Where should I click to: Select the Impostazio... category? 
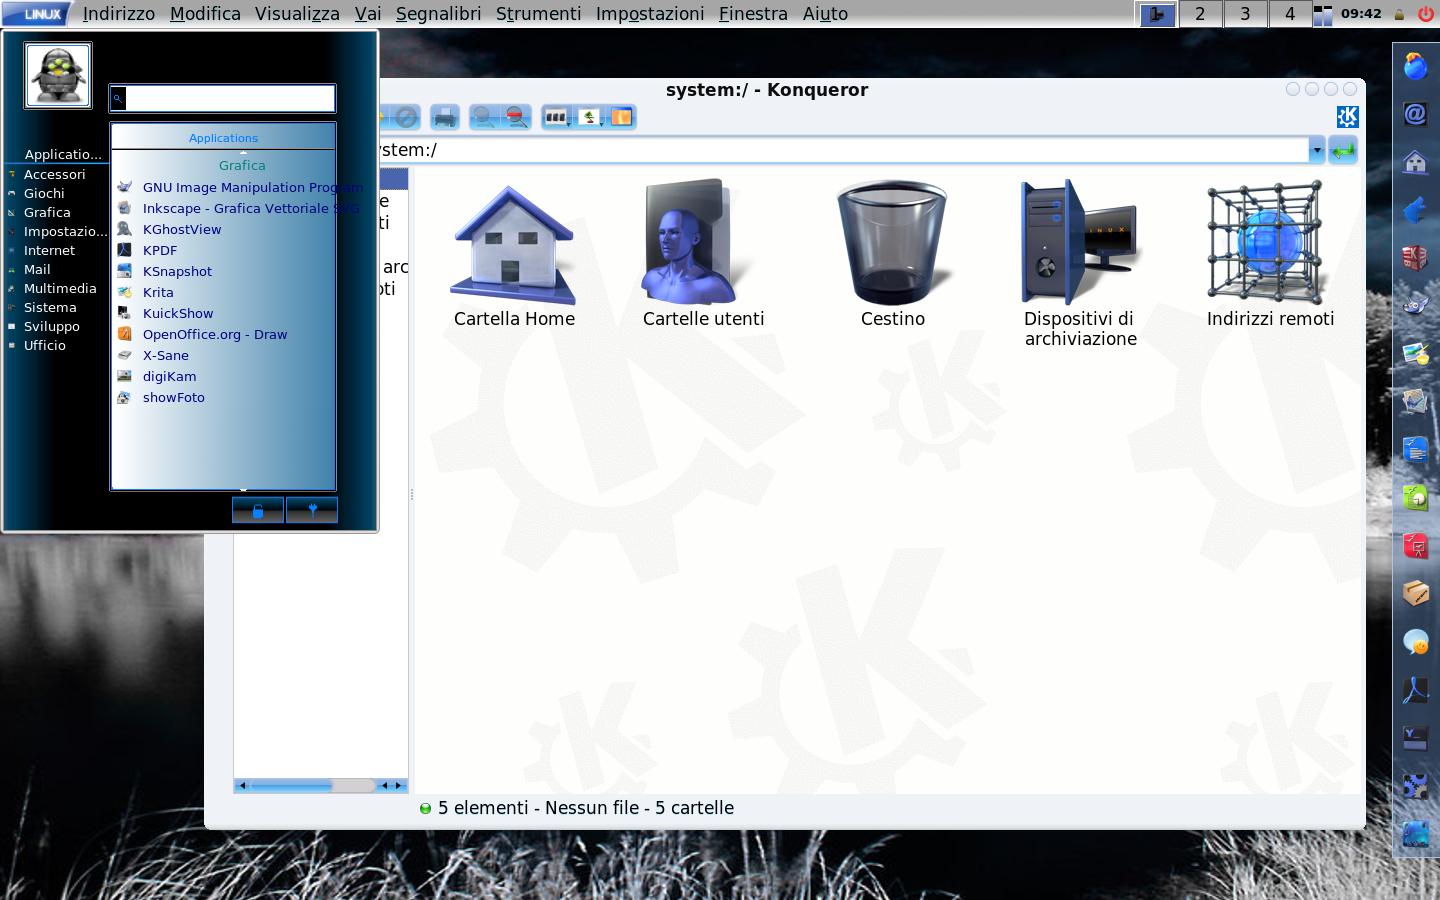tap(65, 231)
